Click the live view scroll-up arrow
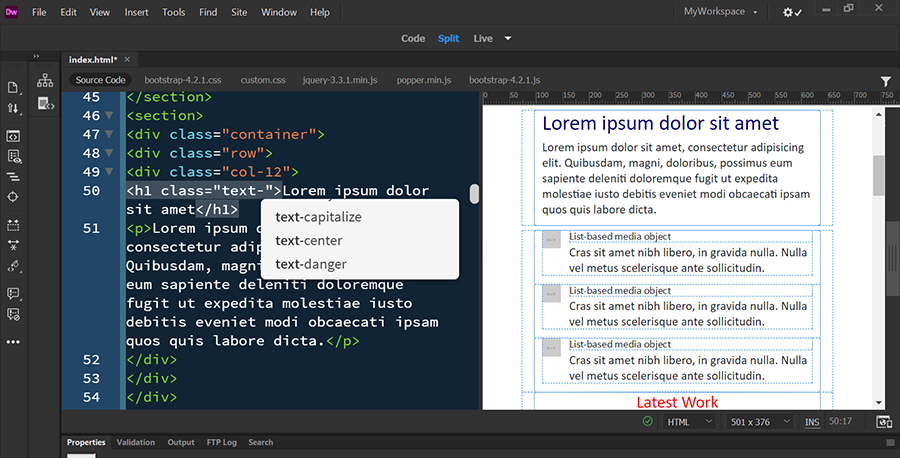 tap(878, 115)
